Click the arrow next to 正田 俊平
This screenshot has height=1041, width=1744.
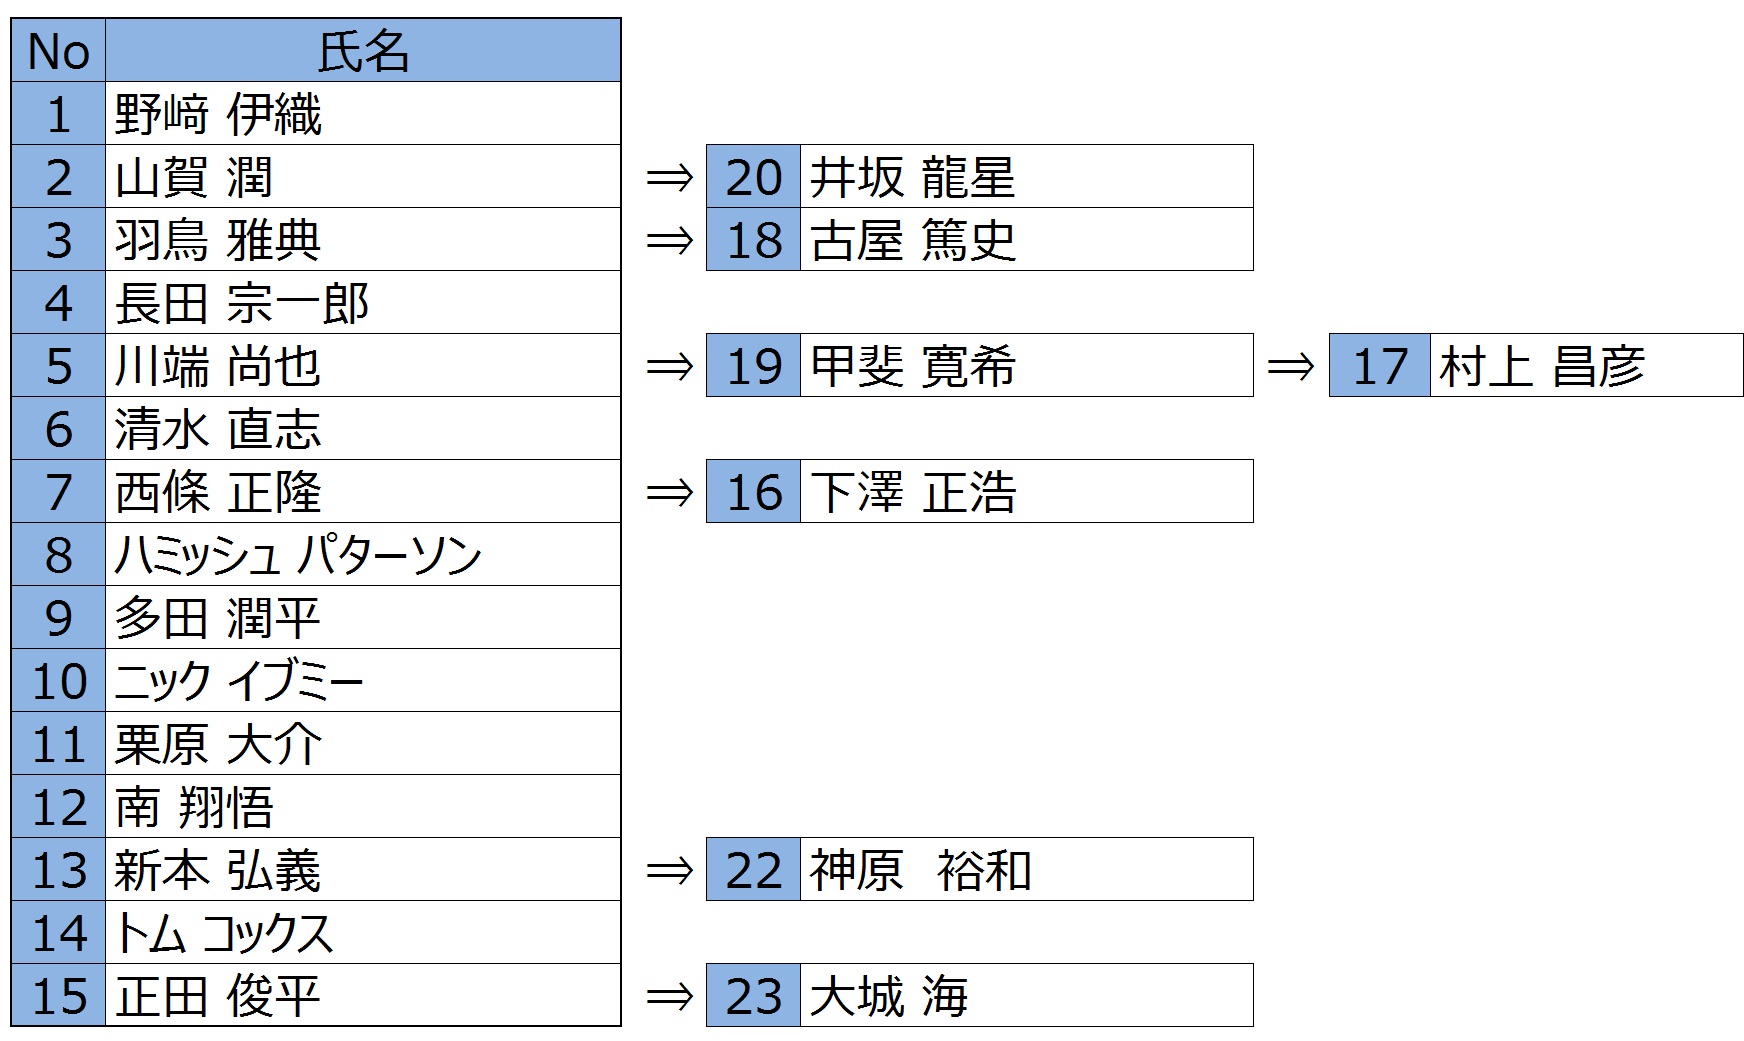(669, 997)
